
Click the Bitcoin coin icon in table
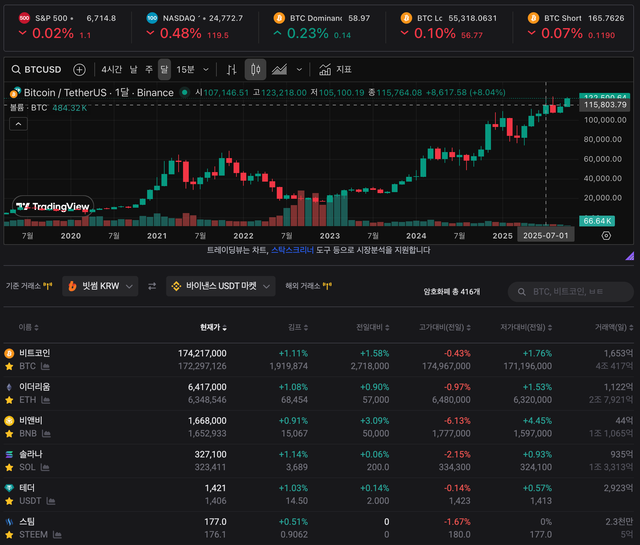[10, 353]
